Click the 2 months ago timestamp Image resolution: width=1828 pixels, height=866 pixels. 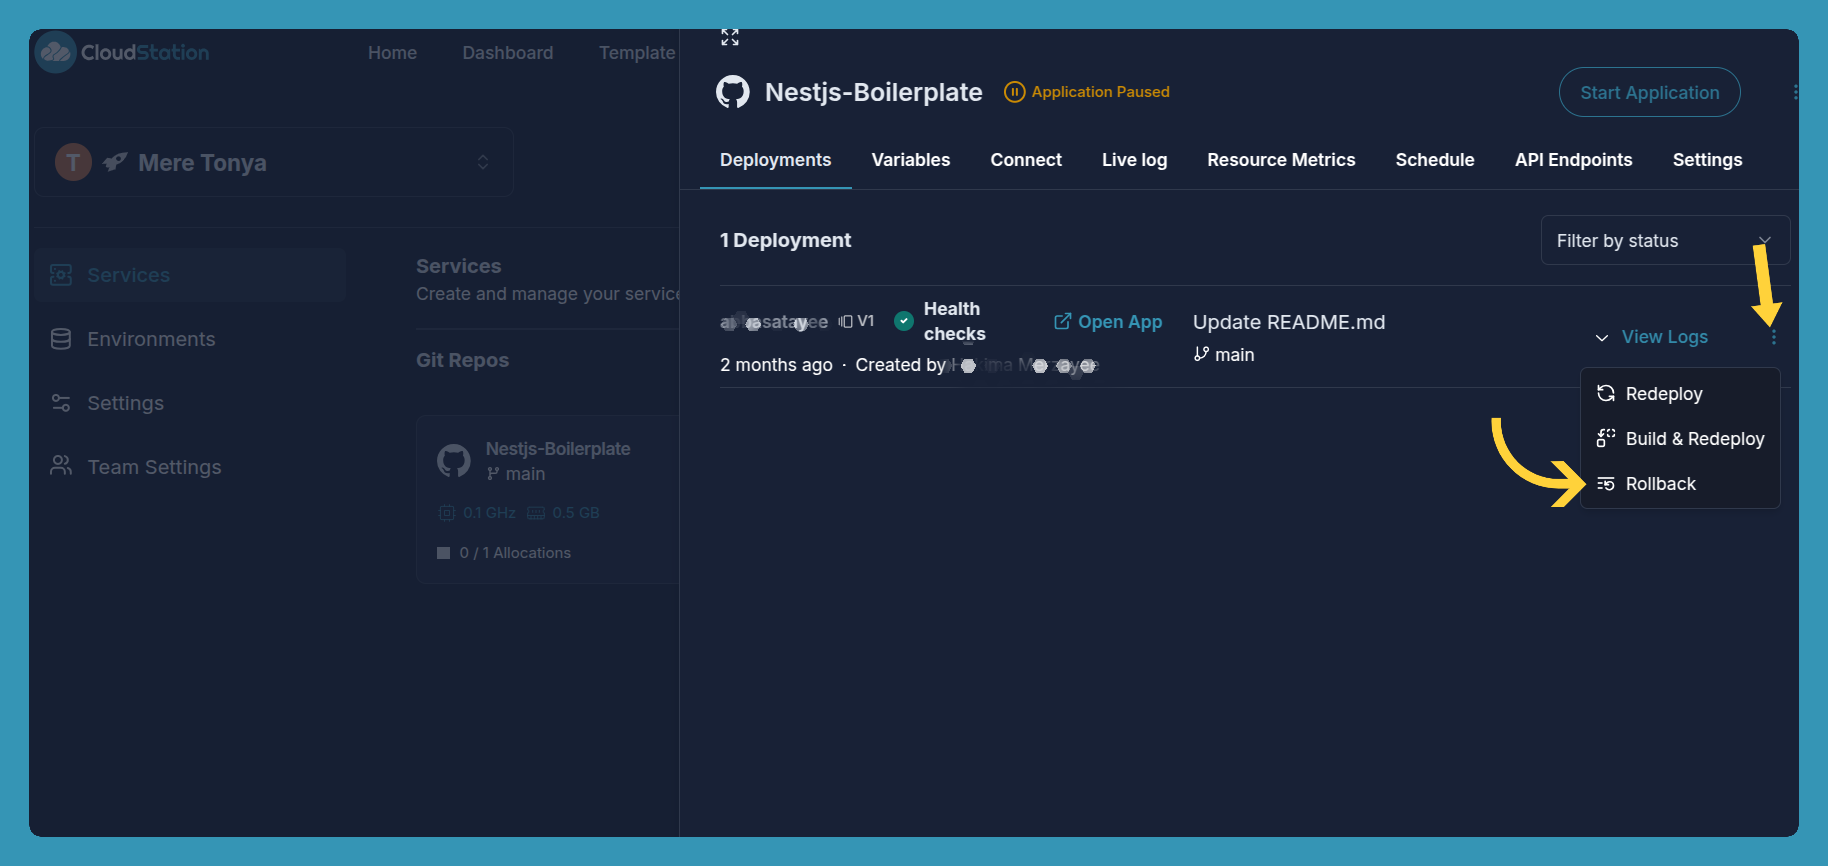click(x=776, y=365)
